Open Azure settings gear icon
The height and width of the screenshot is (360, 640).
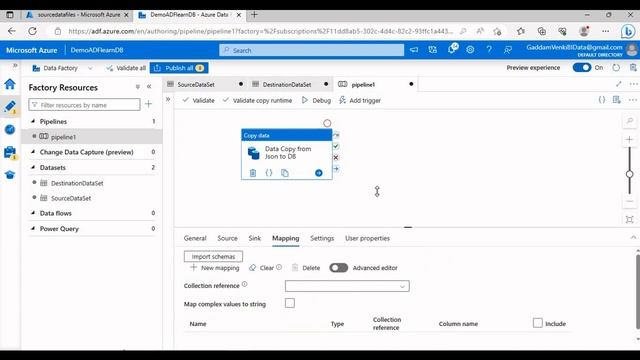470,50
